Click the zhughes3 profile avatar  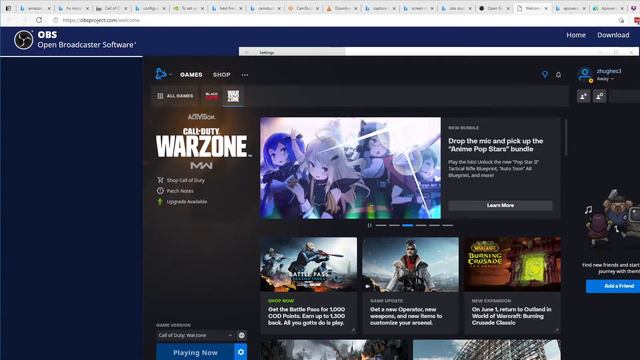[585, 74]
